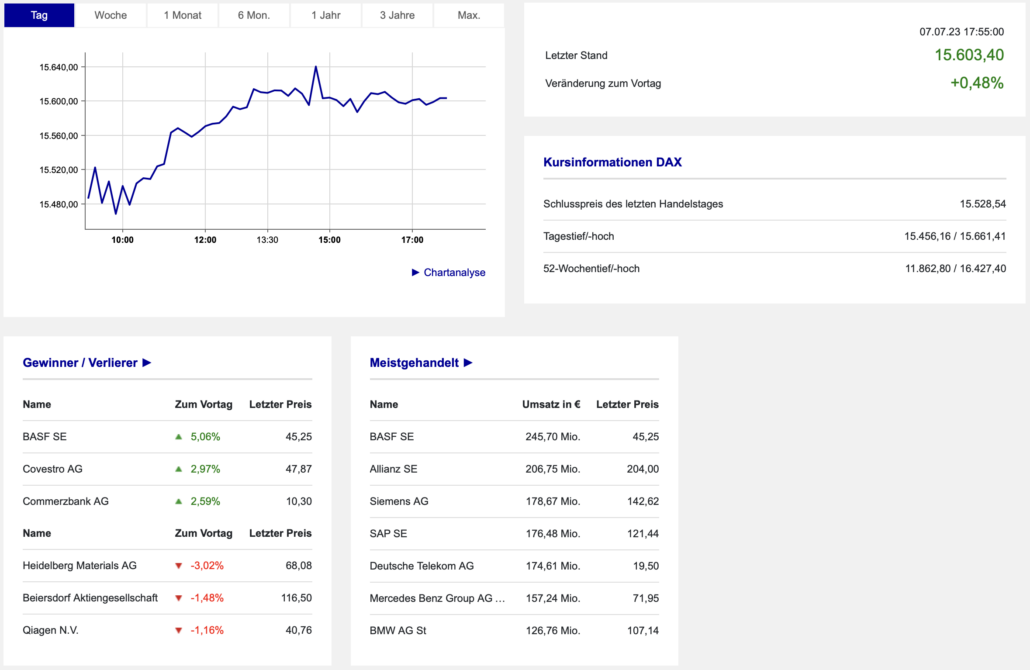This screenshot has height=670, width=1030.
Task: Click red down arrow for Qiagen N.V.
Action: pos(179,630)
